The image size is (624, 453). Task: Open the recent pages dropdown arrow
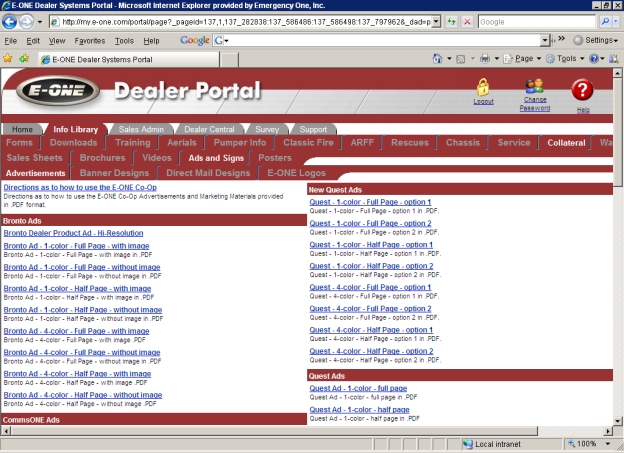(40, 22)
